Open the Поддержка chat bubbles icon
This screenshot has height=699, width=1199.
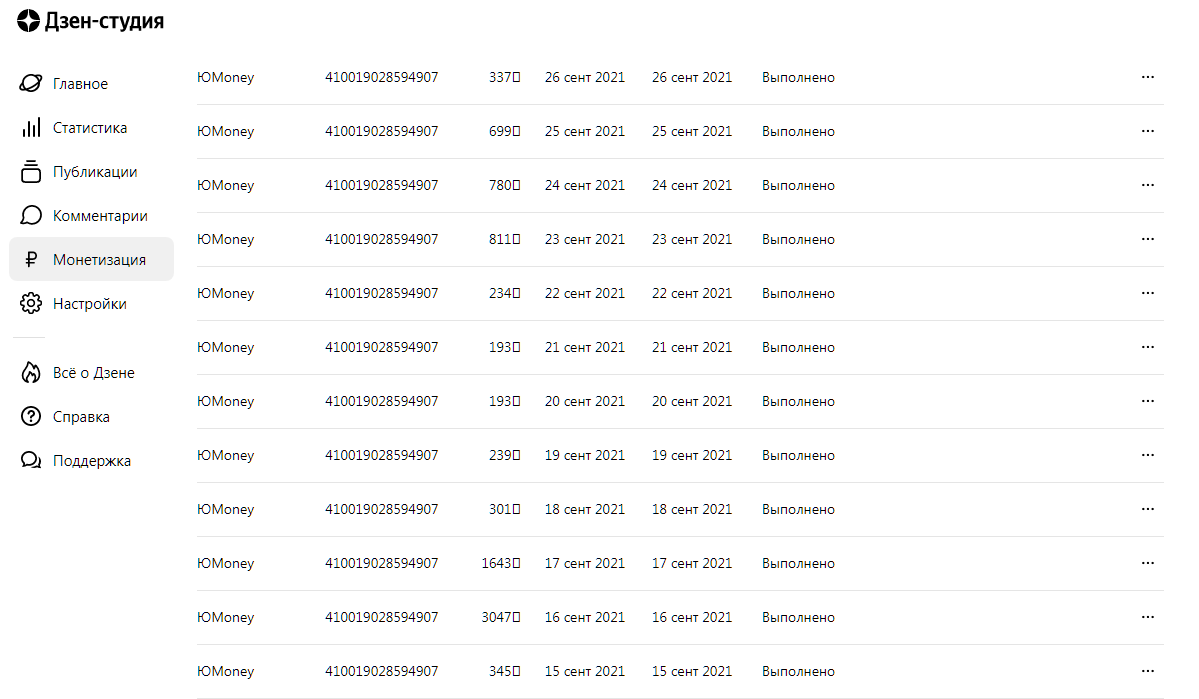31,461
